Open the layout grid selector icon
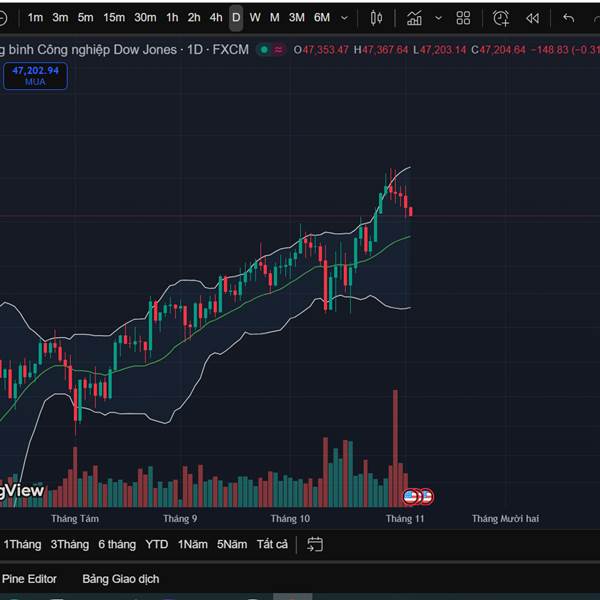 tap(463, 18)
